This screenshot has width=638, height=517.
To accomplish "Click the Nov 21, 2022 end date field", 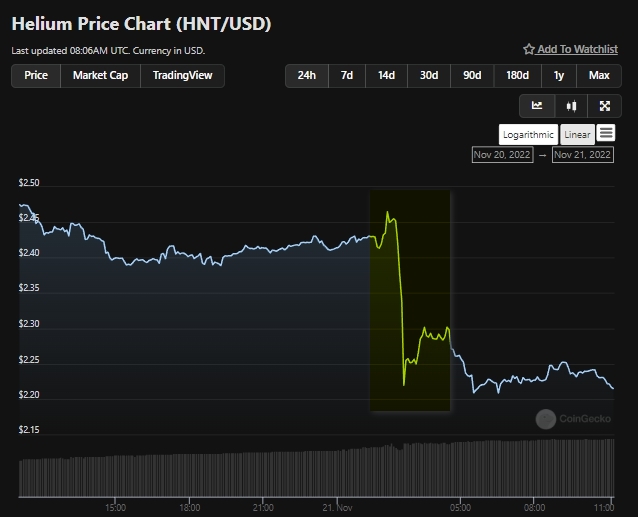I will coord(582,155).
